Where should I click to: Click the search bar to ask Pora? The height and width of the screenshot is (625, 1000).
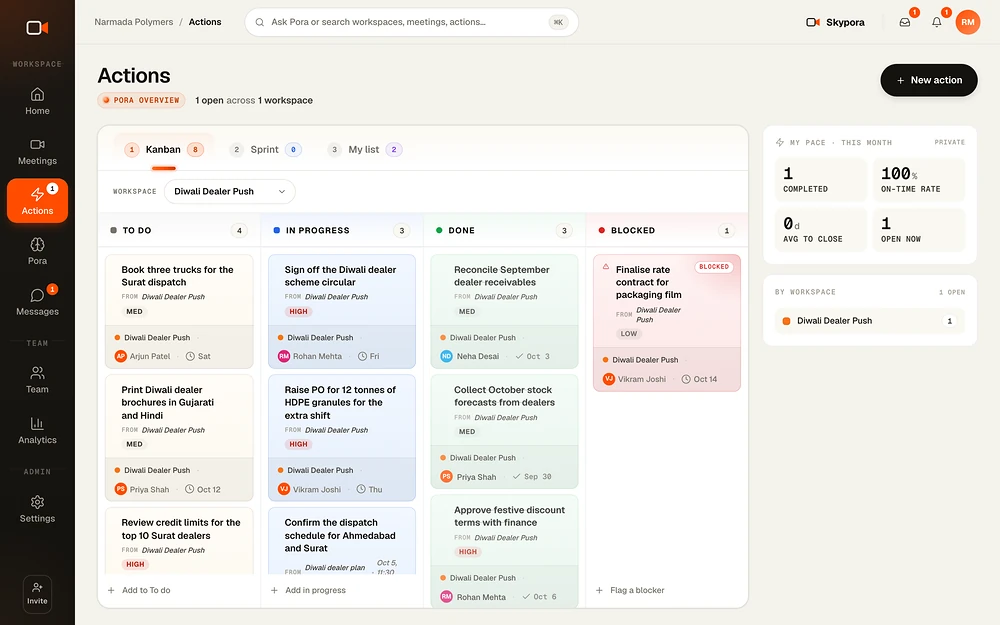pos(411,22)
